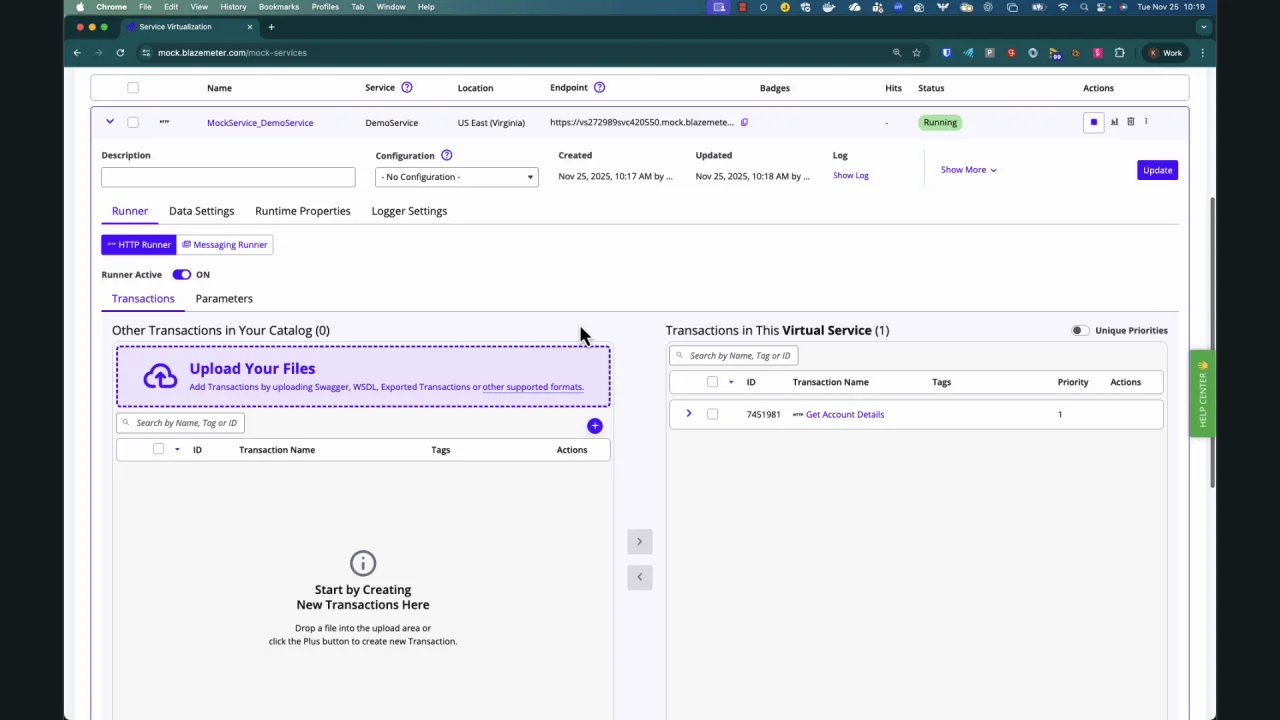Stop the running mock service
The image size is (1280, 720).
pyautogui.click(x=1093, y=122)
